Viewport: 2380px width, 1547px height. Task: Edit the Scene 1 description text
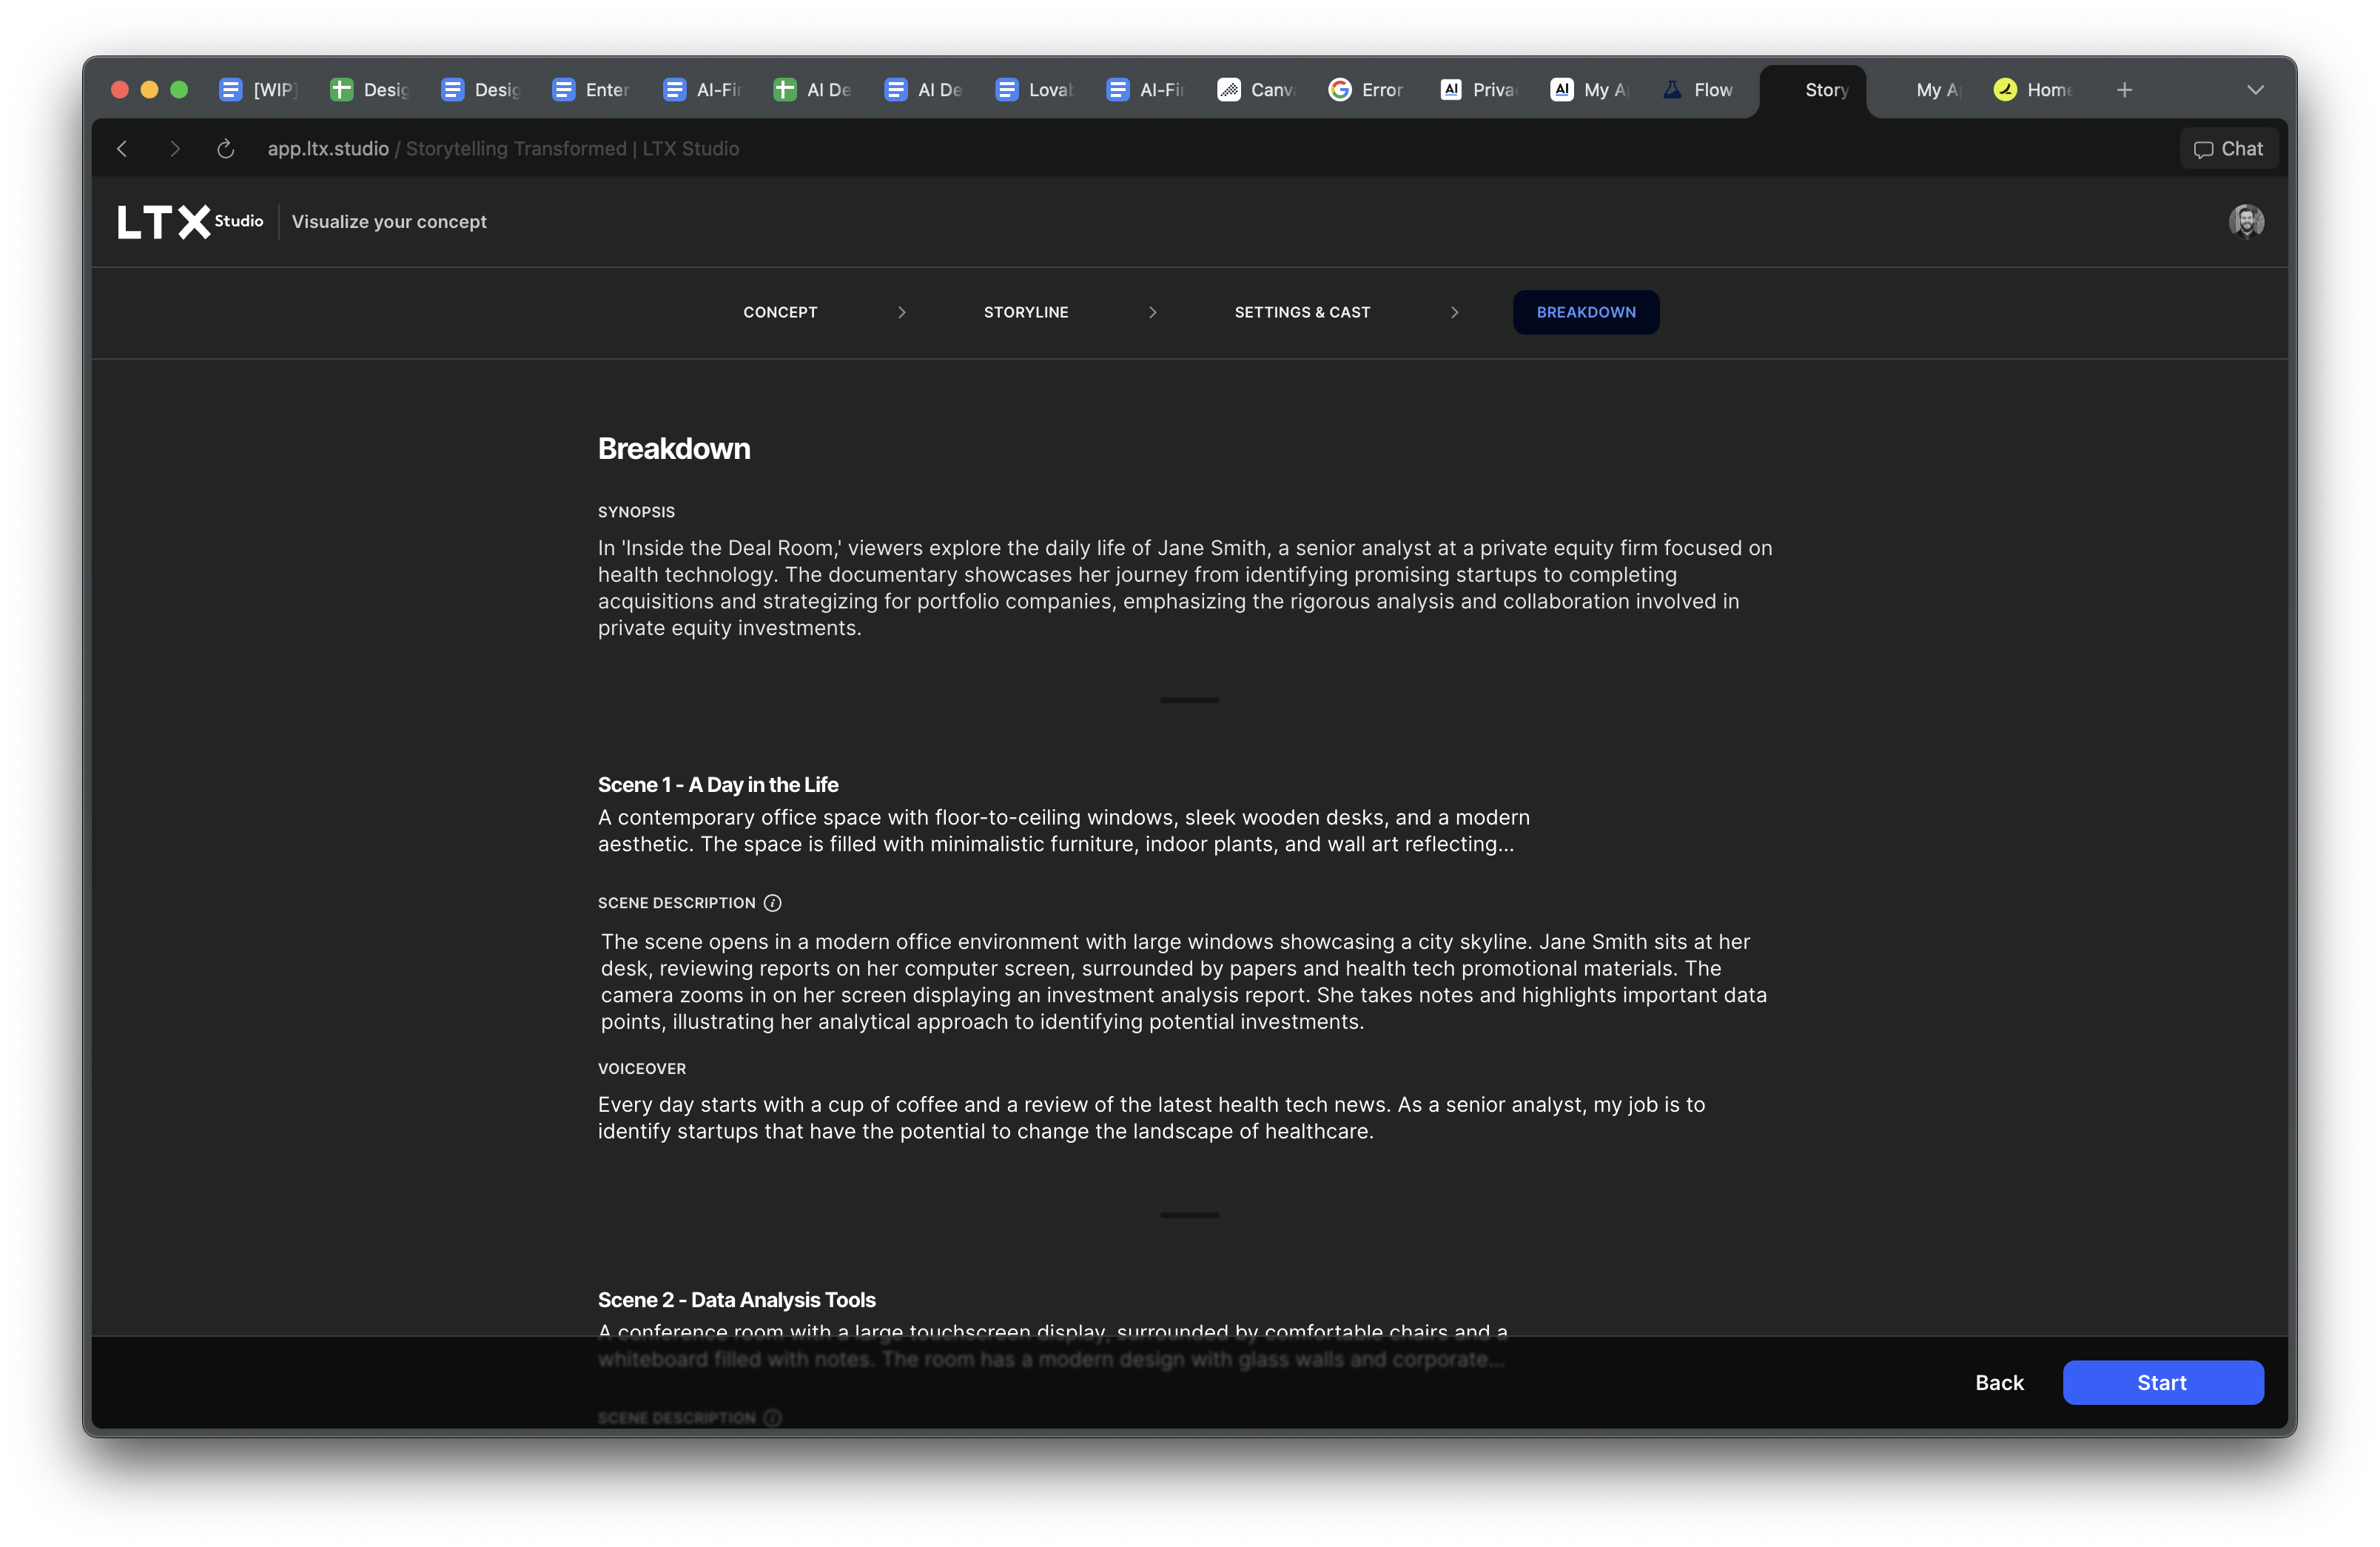1183,981
